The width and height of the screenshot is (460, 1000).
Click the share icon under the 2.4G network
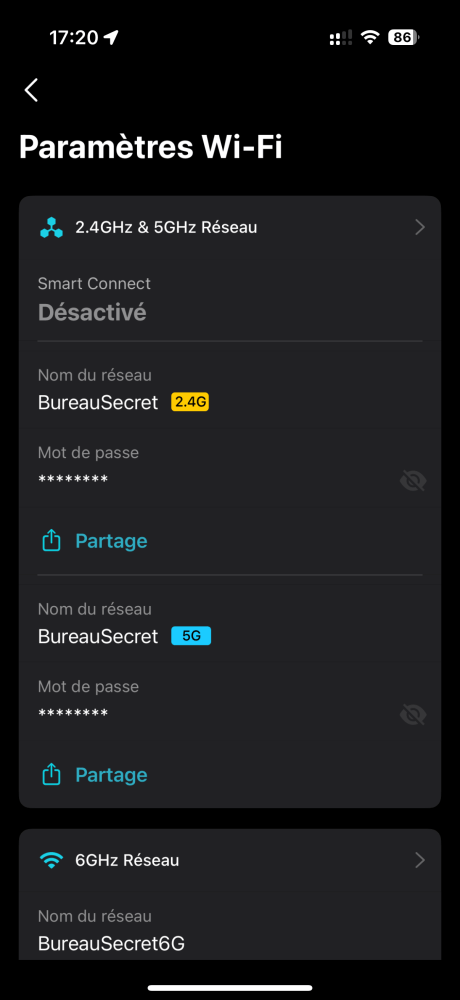click(x=51, y=541)
